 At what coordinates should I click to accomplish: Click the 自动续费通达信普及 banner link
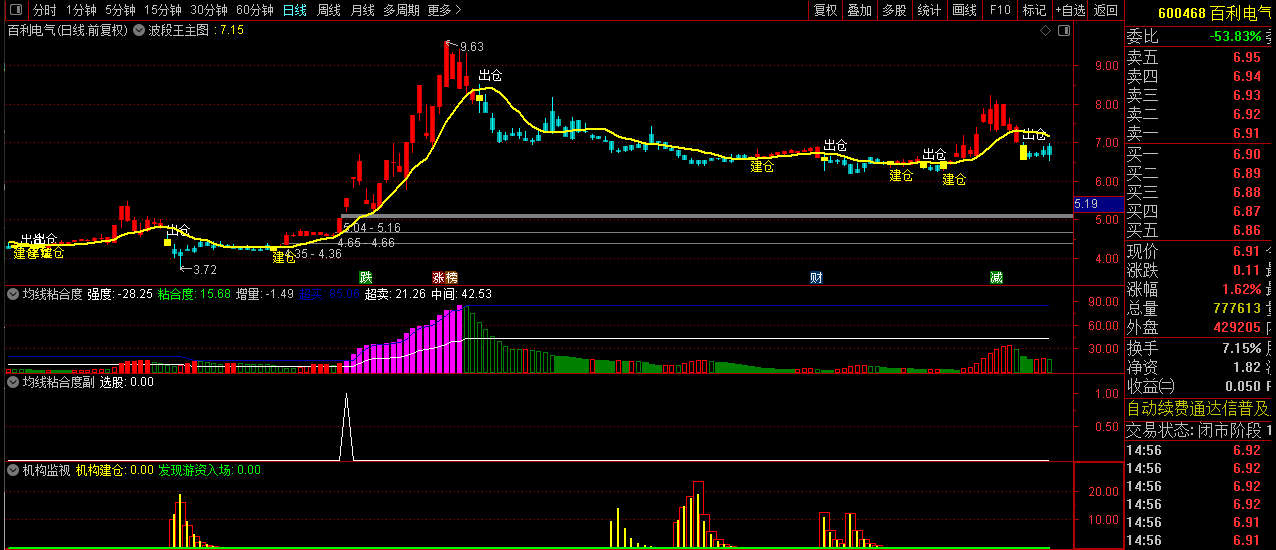coord(1199,409)
